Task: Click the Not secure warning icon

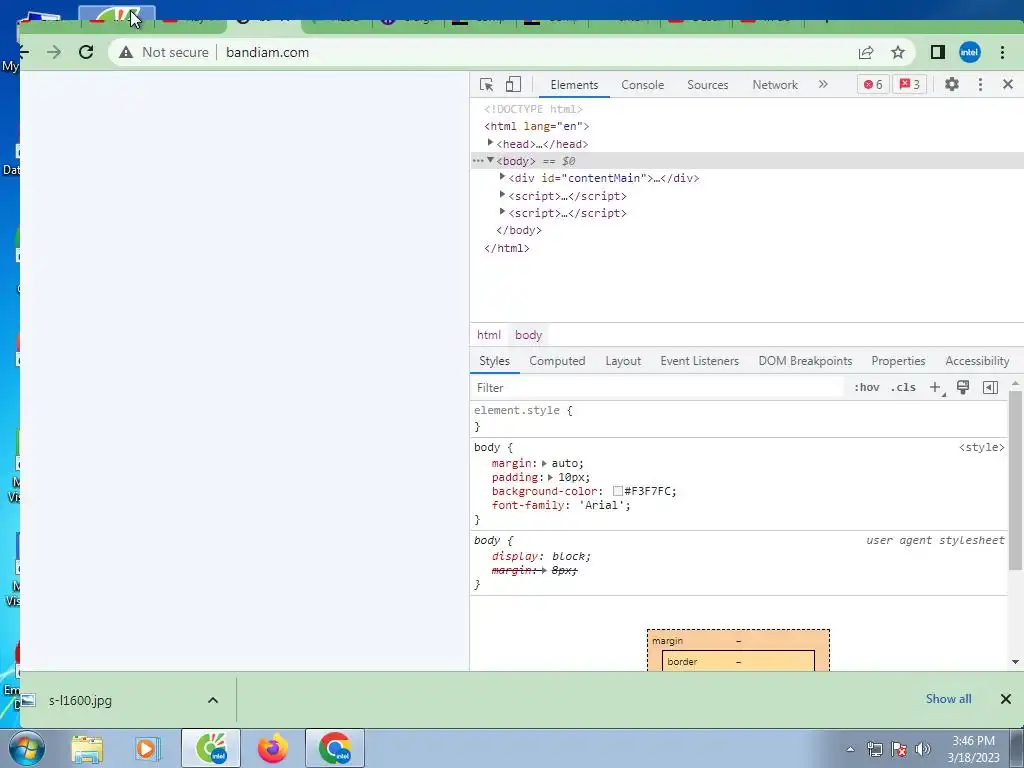Action: (126, 52)
